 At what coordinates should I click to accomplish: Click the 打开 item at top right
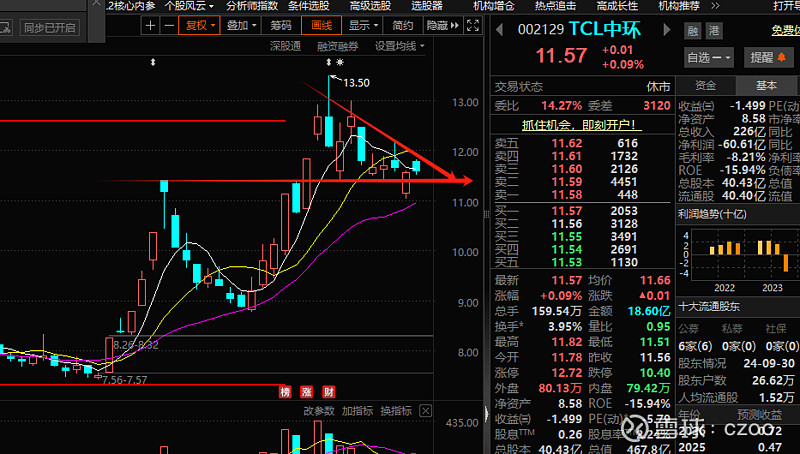pyautogui.click(x=786, y=6)
